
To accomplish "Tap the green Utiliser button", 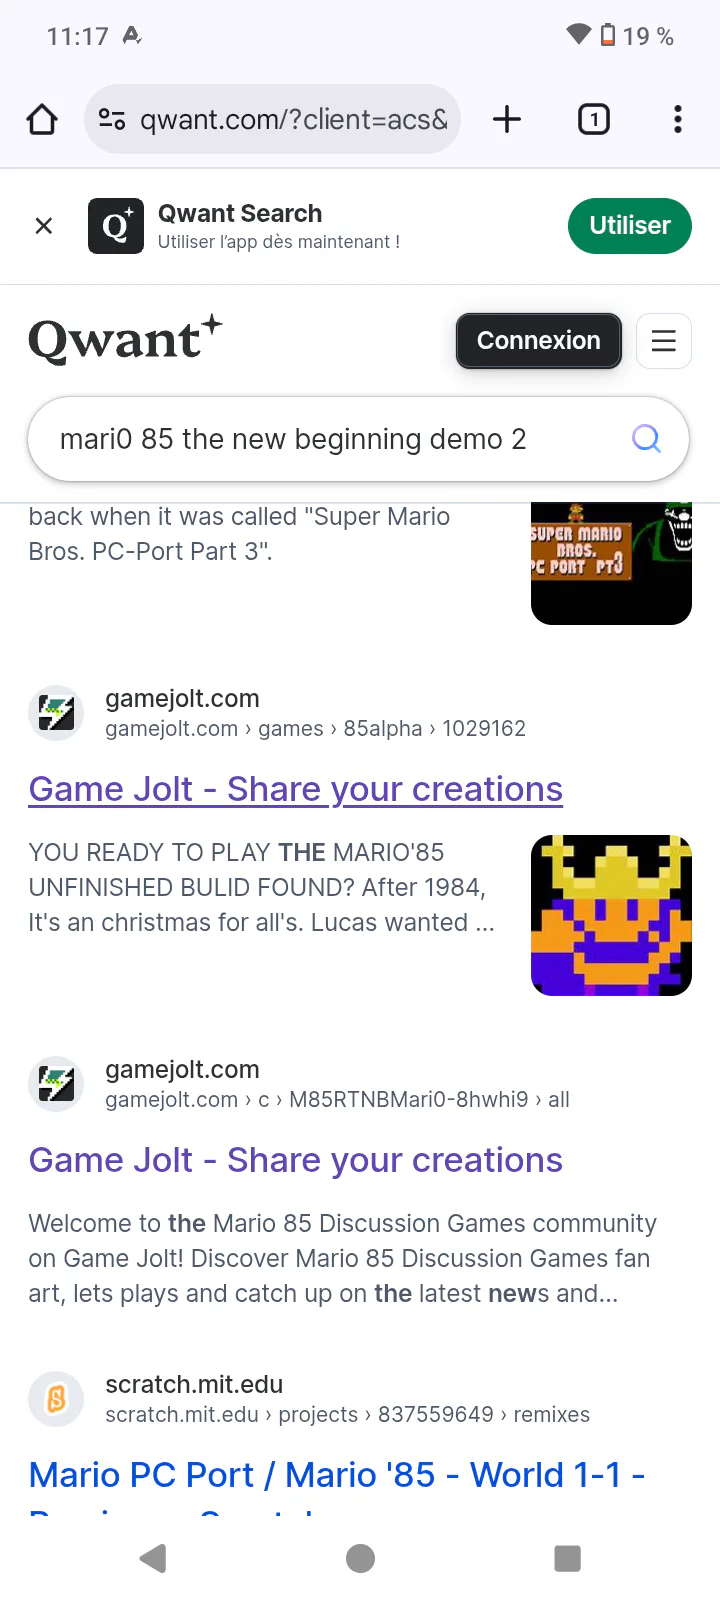I will tap(630, 226).
